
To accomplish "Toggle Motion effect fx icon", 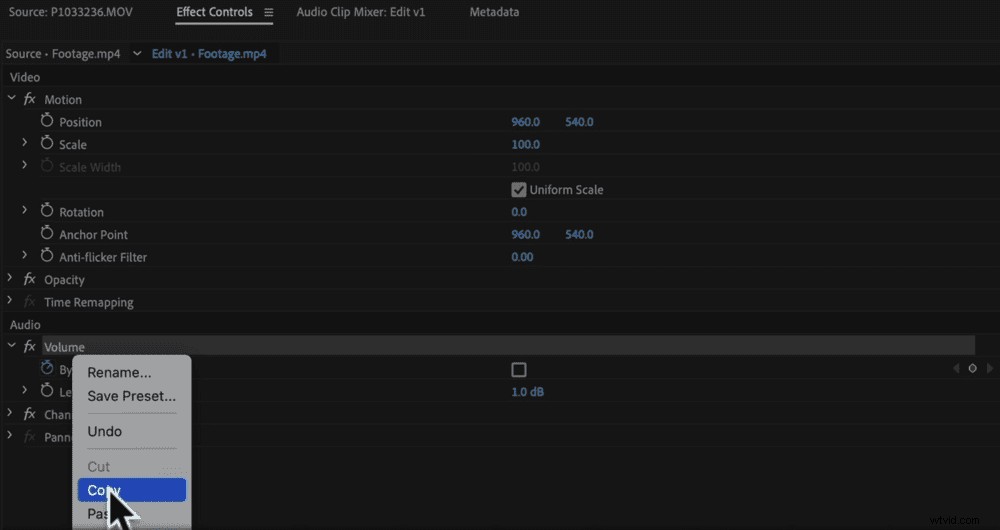I will tap(30, 100).
